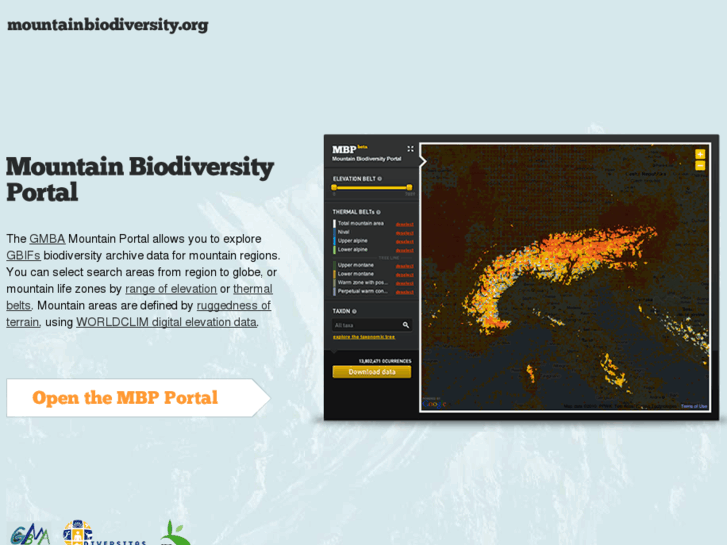Image resolution: width=727 pixels, height=545 pixels.
Task: Click the Terms of Use map link
Action: tap(694, 406)
